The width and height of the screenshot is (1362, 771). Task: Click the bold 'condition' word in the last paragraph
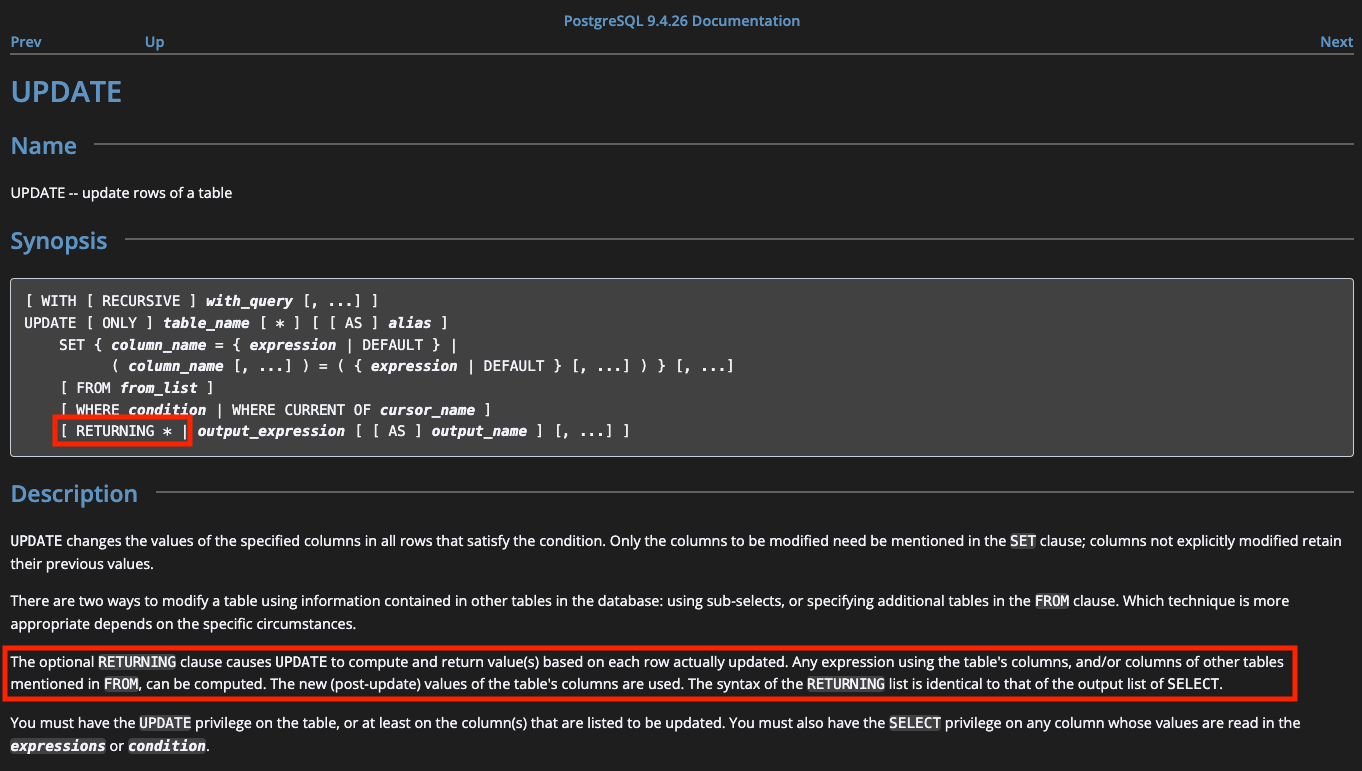click(x=167, y=746)
